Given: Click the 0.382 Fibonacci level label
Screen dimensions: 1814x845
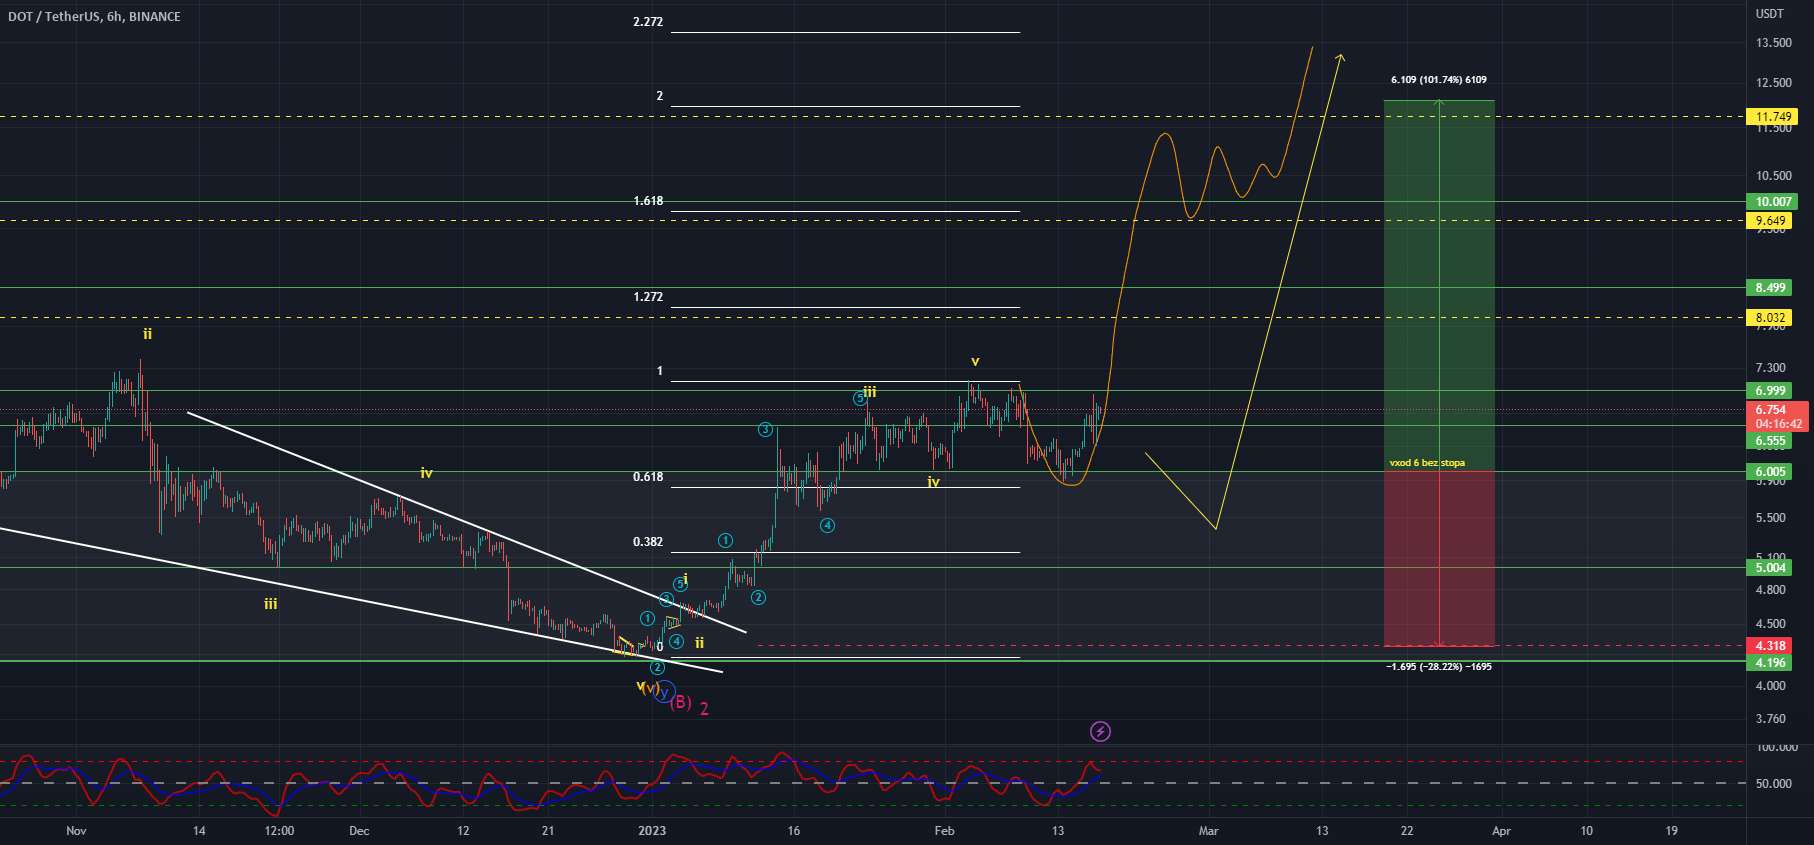Looking at the screenshot, I should 648,542.
